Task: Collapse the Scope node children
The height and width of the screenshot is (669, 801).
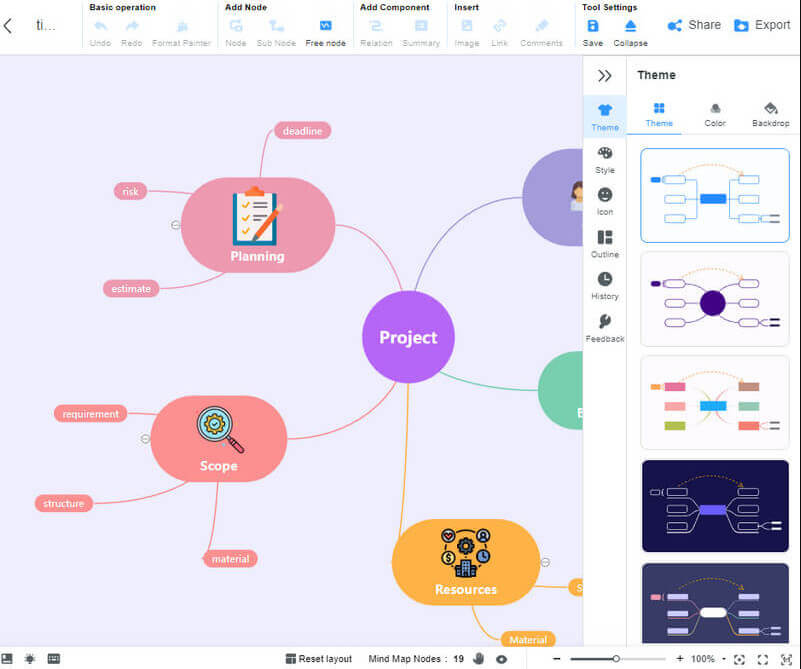Action: click(x=145, y=438)
